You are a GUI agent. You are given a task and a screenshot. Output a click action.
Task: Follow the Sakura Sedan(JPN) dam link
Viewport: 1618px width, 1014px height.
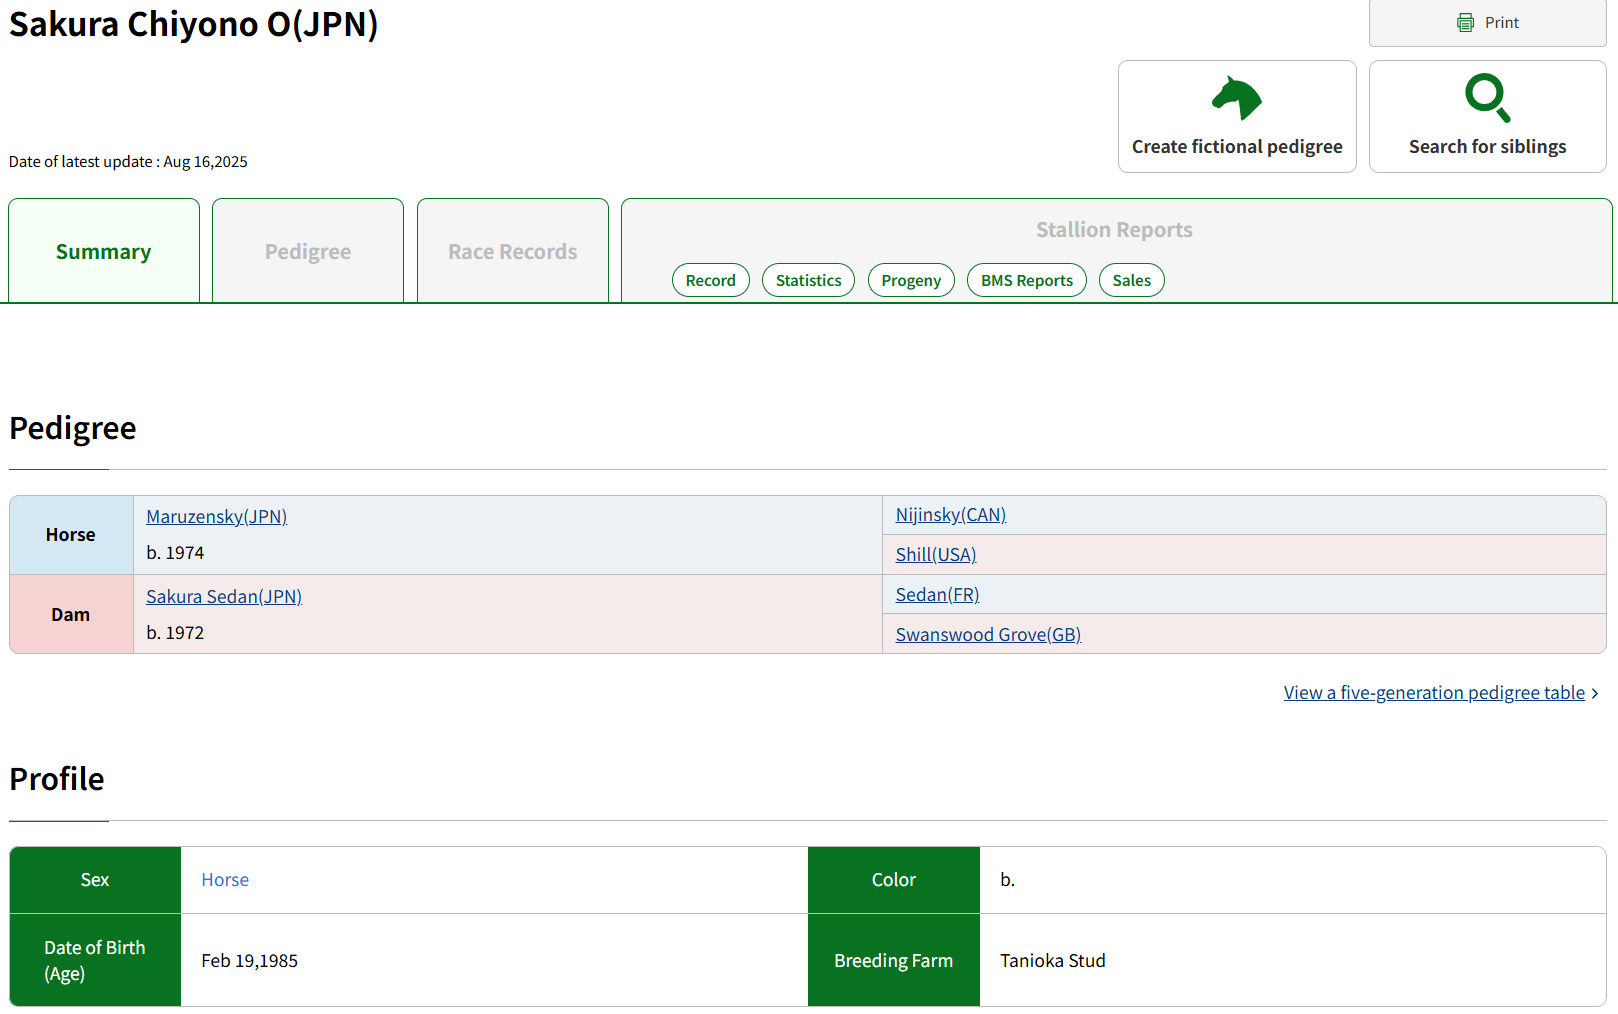click(x=224, y=596)
